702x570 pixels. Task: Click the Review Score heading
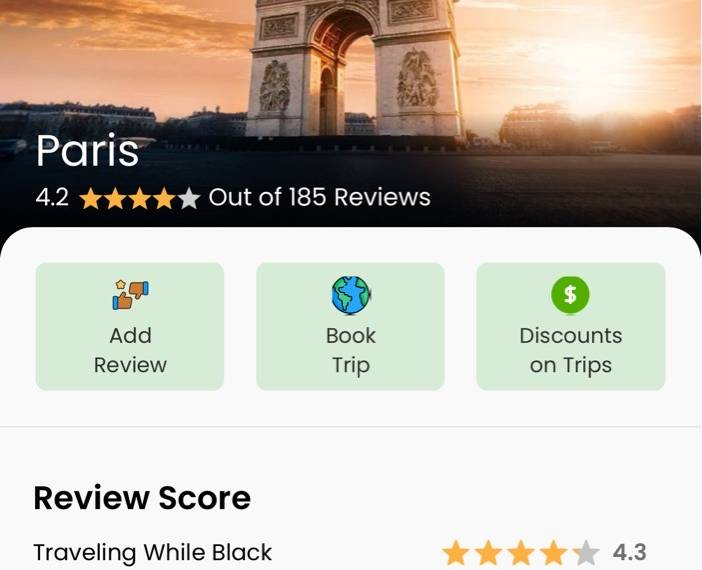[x=142, y=498]
